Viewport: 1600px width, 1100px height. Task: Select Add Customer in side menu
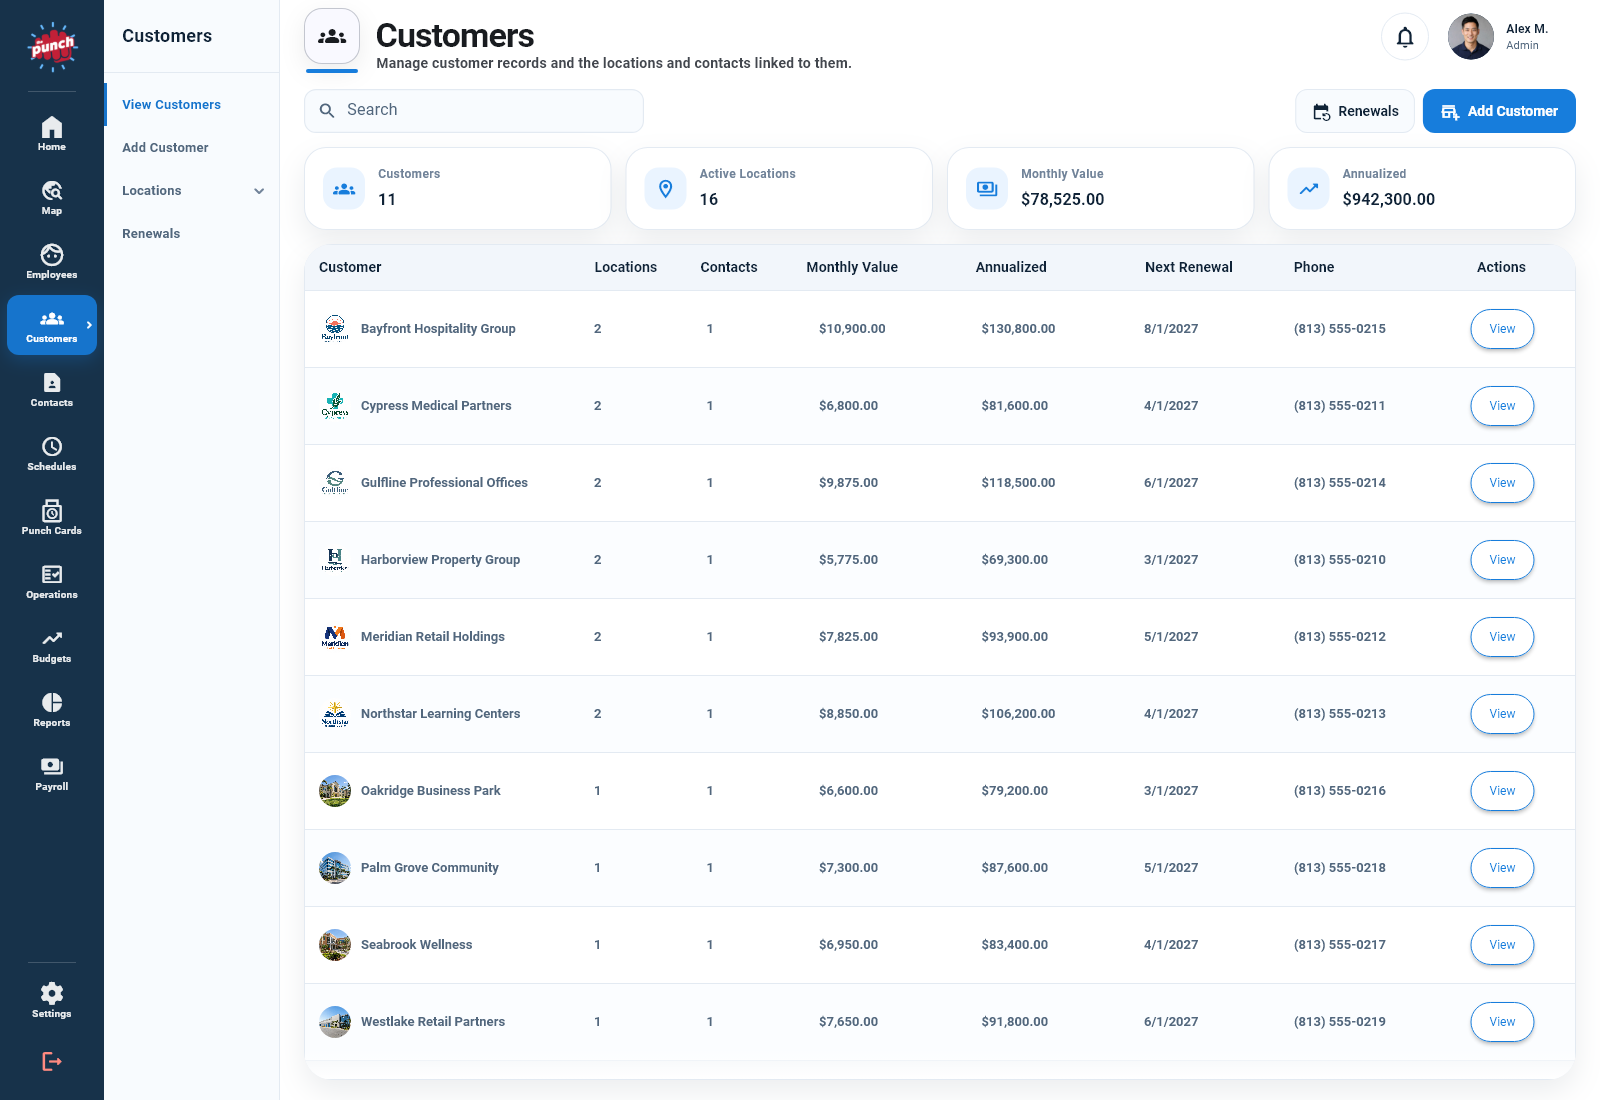pyautogui.click(x=165, y=148)
